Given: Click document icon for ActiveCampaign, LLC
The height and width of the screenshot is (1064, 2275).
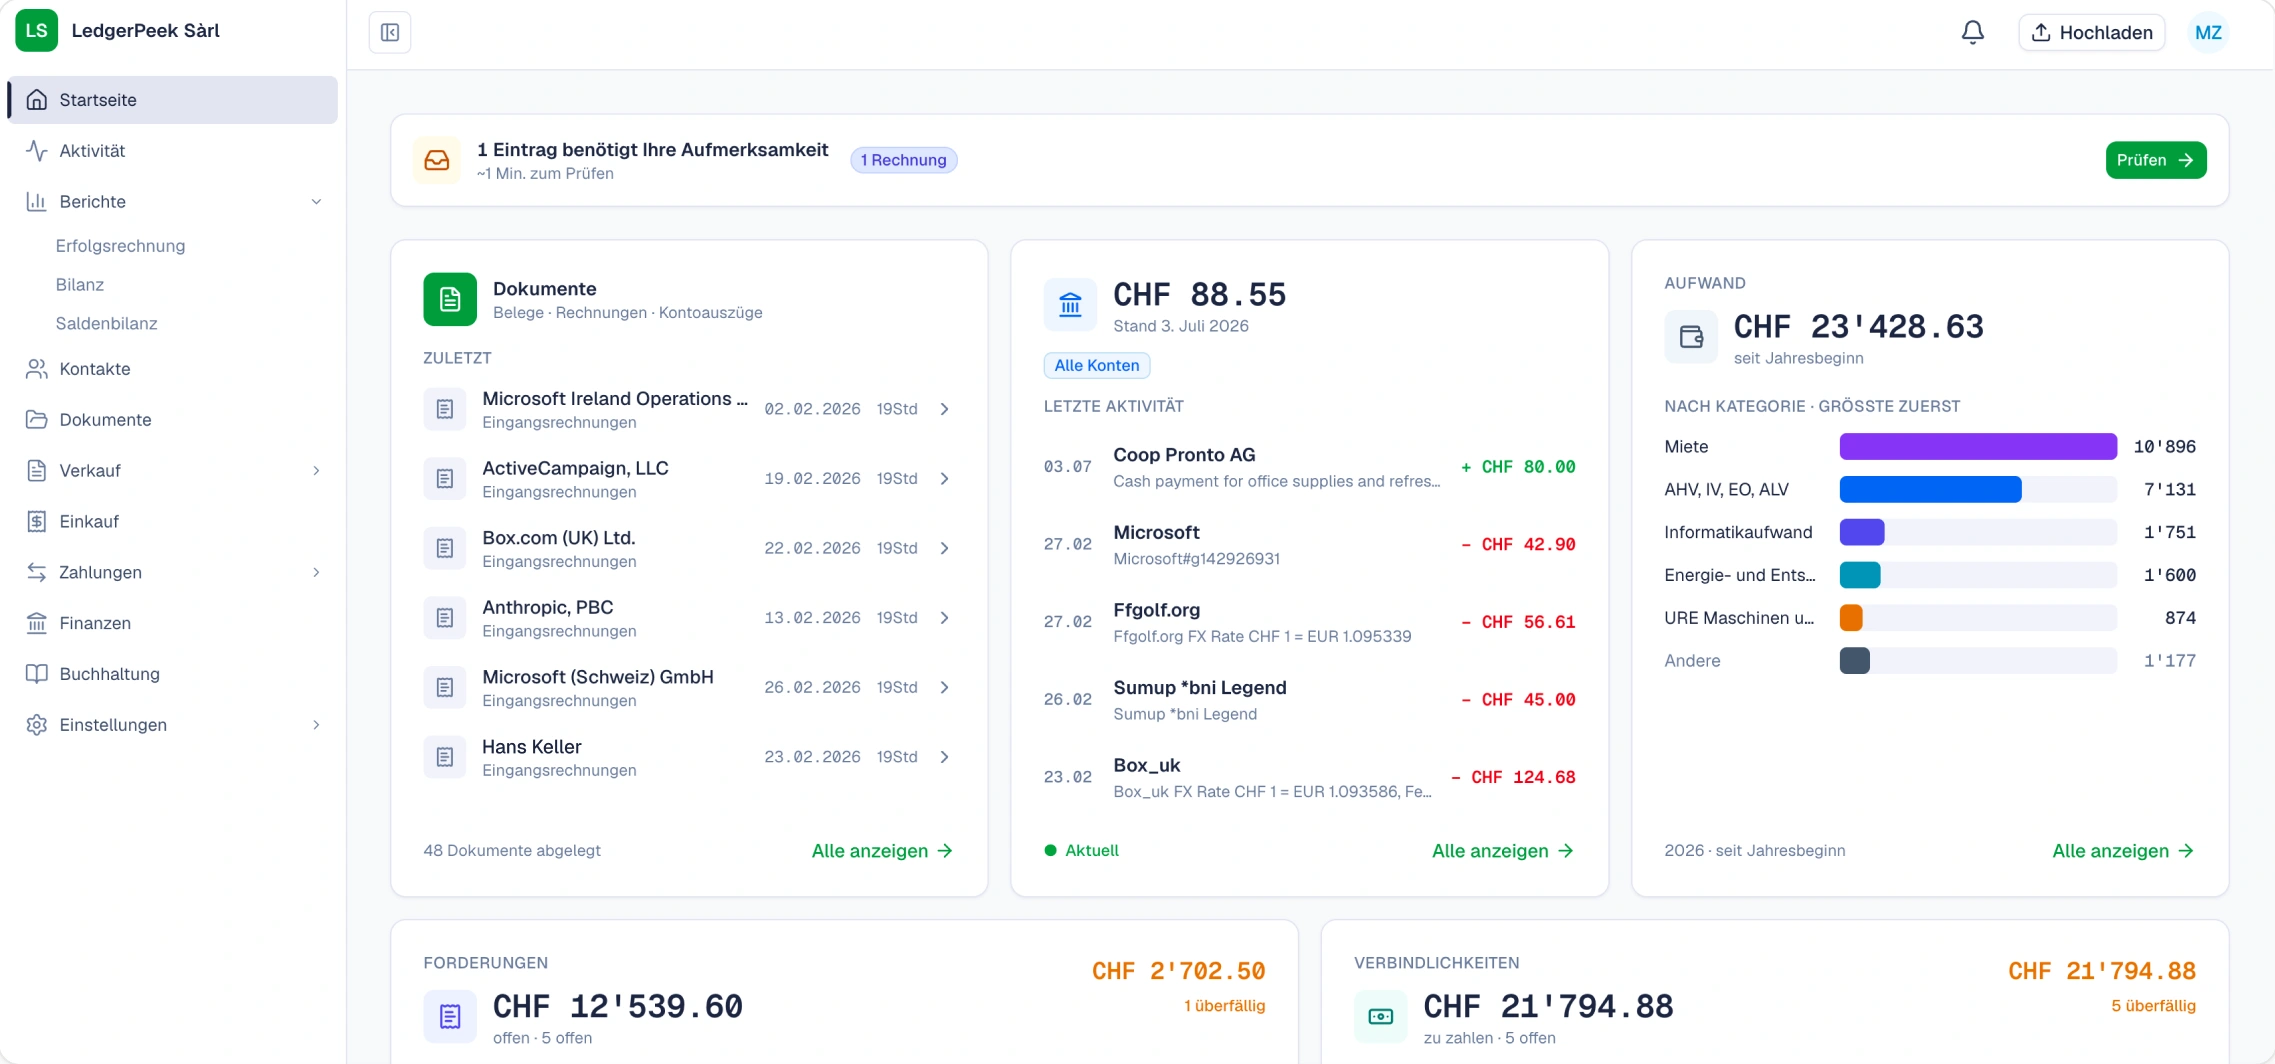Looking at the screenshot, I should coord(445,479).
